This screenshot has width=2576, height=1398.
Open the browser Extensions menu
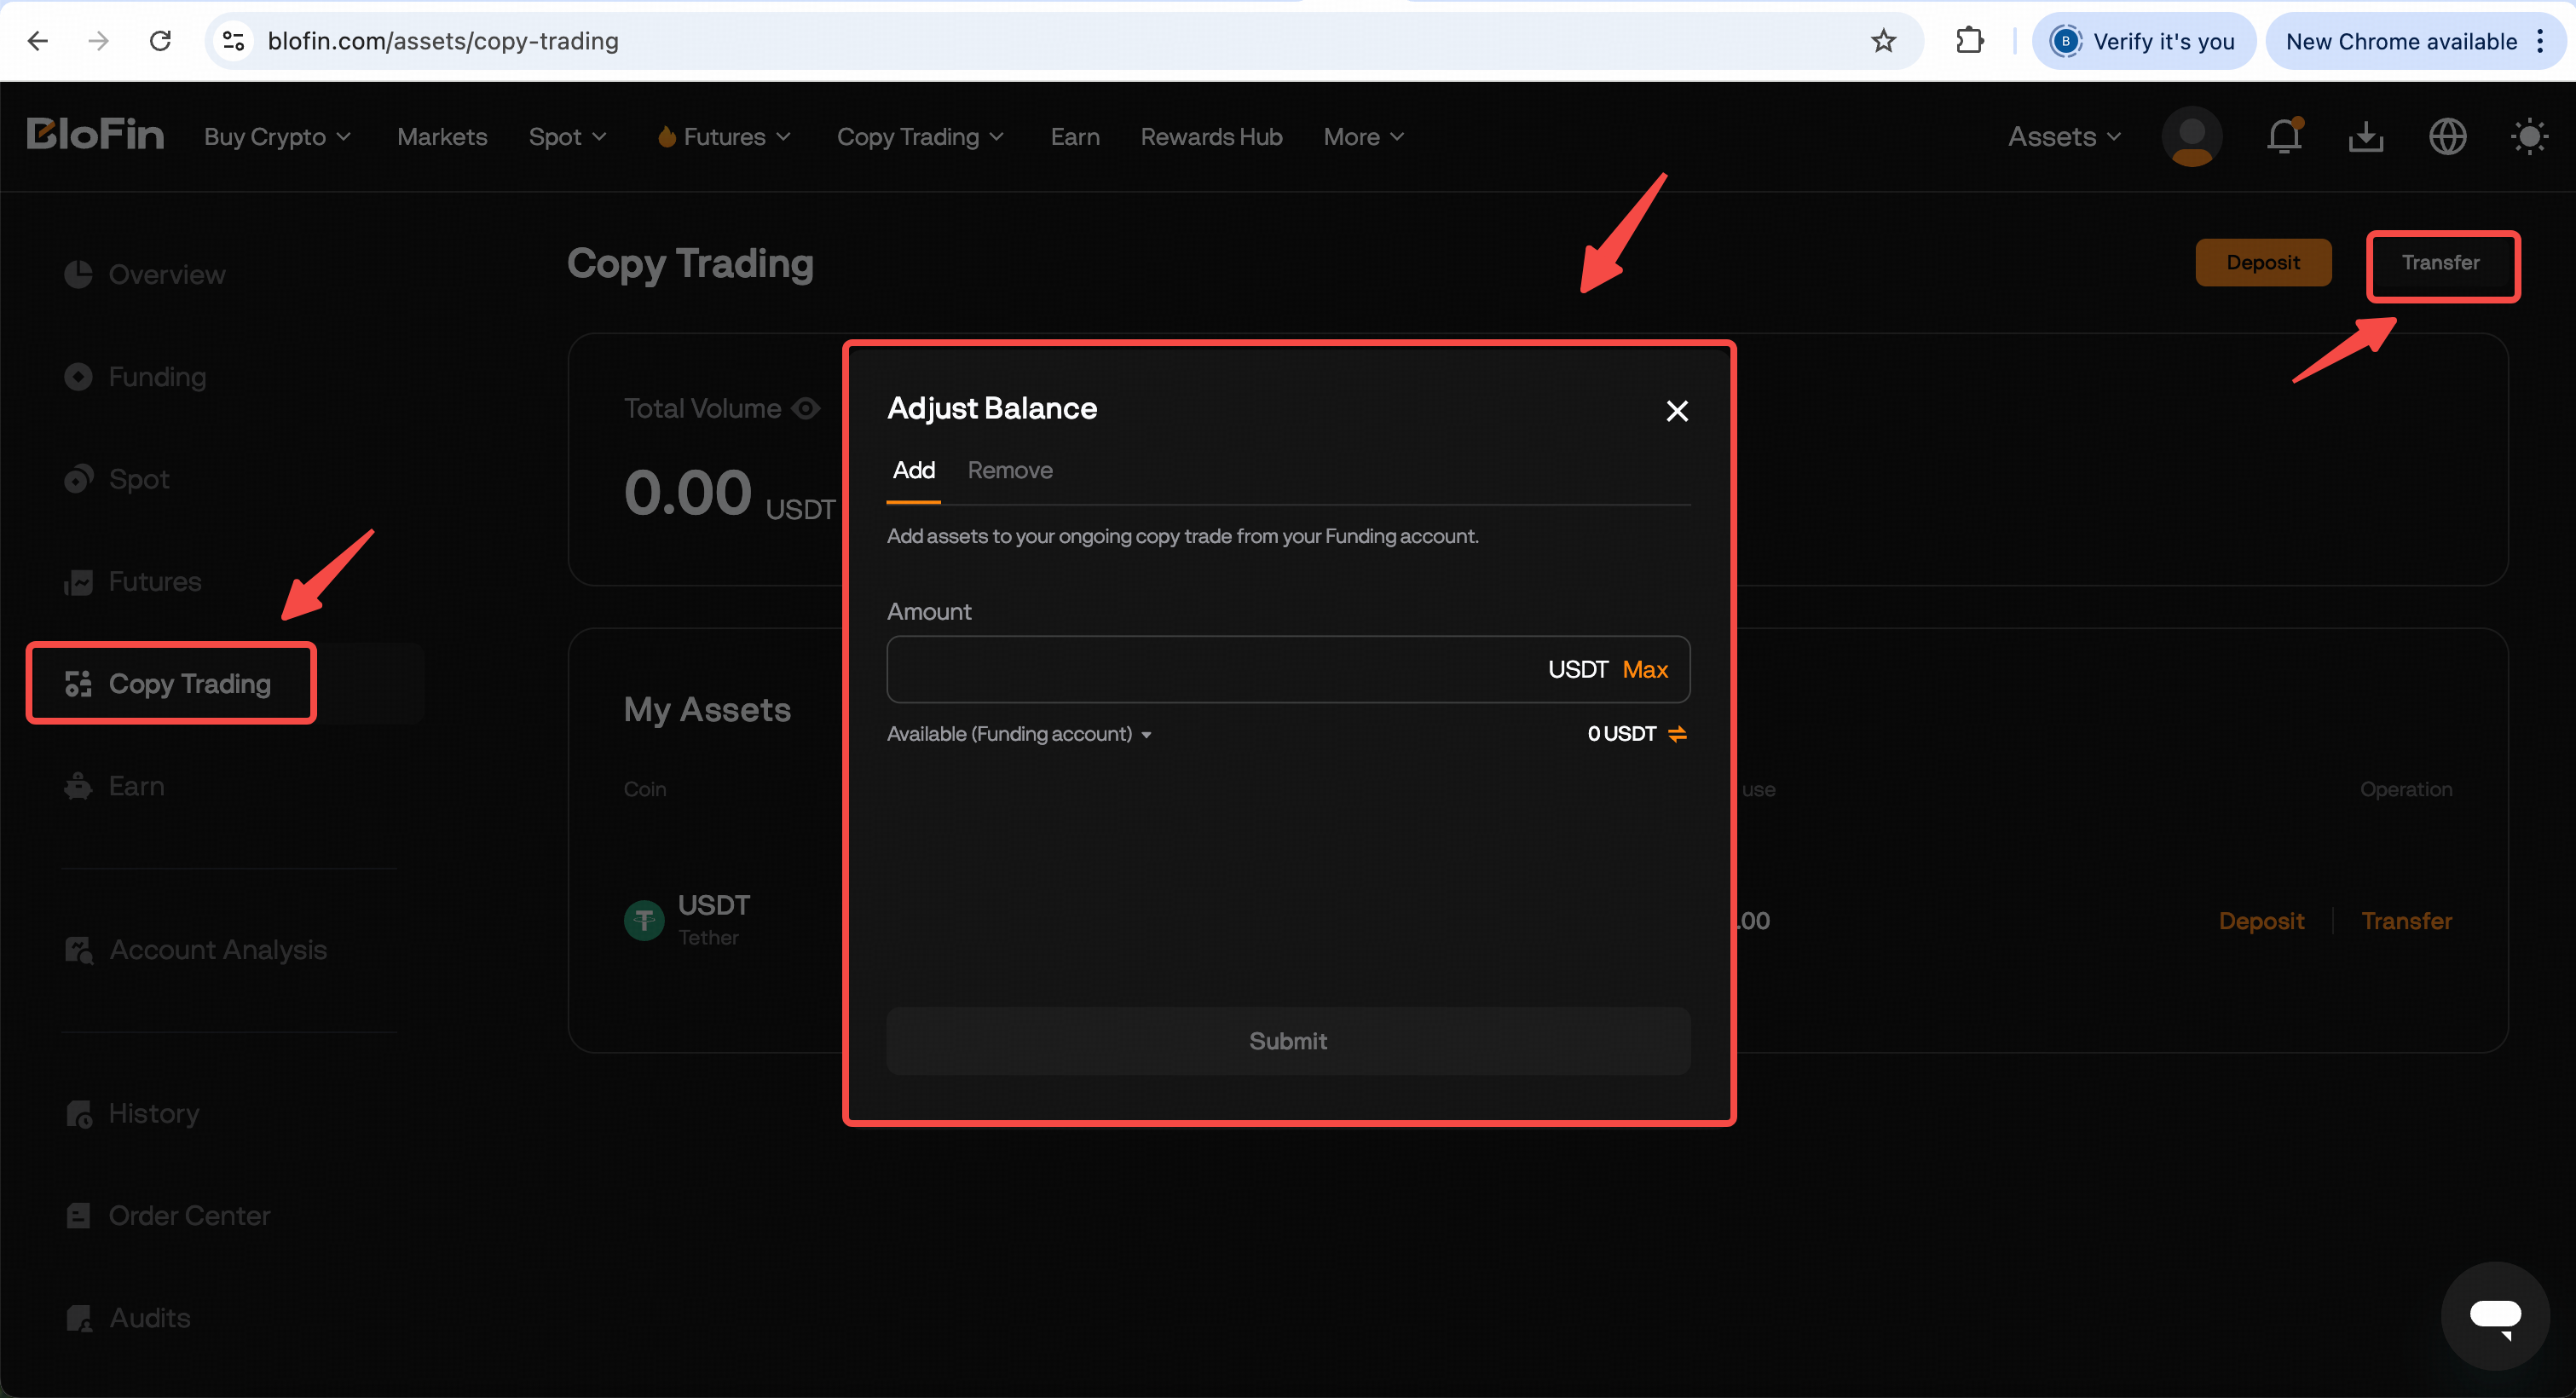pyautogui.click(x=1969, y=41)
